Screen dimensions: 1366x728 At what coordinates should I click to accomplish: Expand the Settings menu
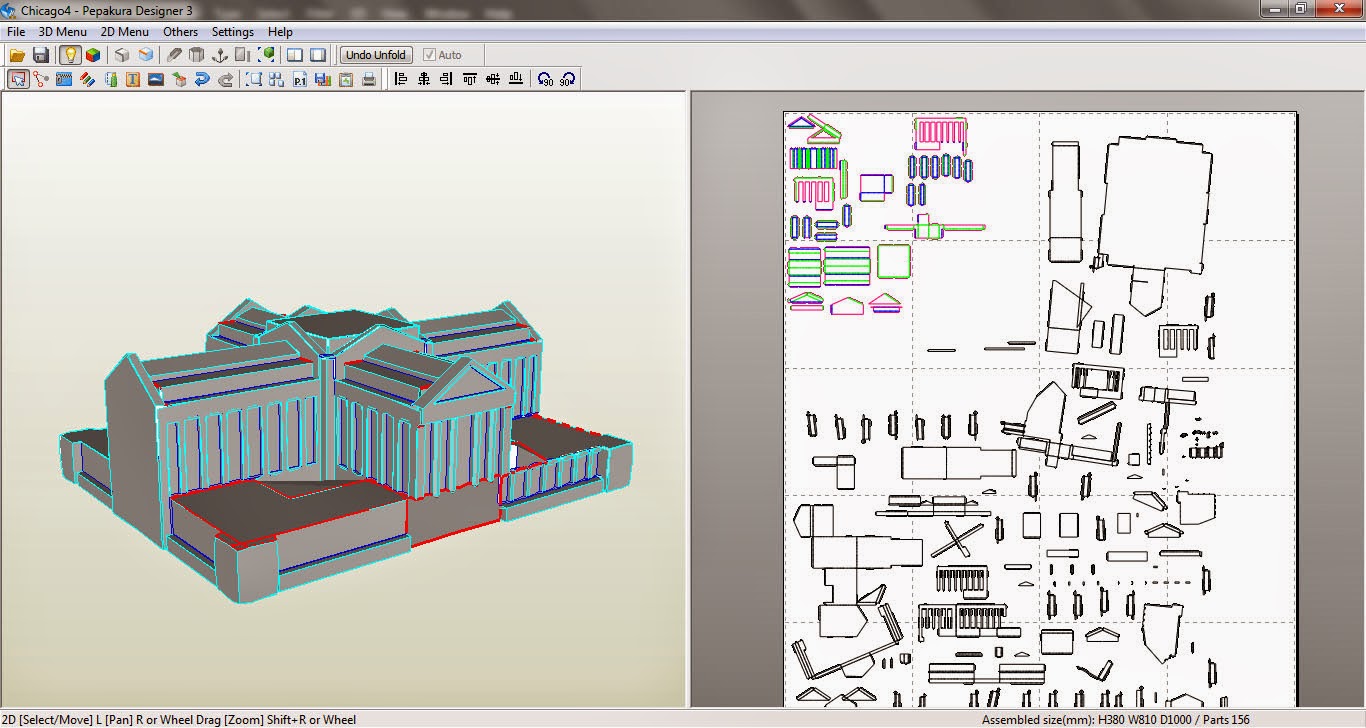click(232, 32)
